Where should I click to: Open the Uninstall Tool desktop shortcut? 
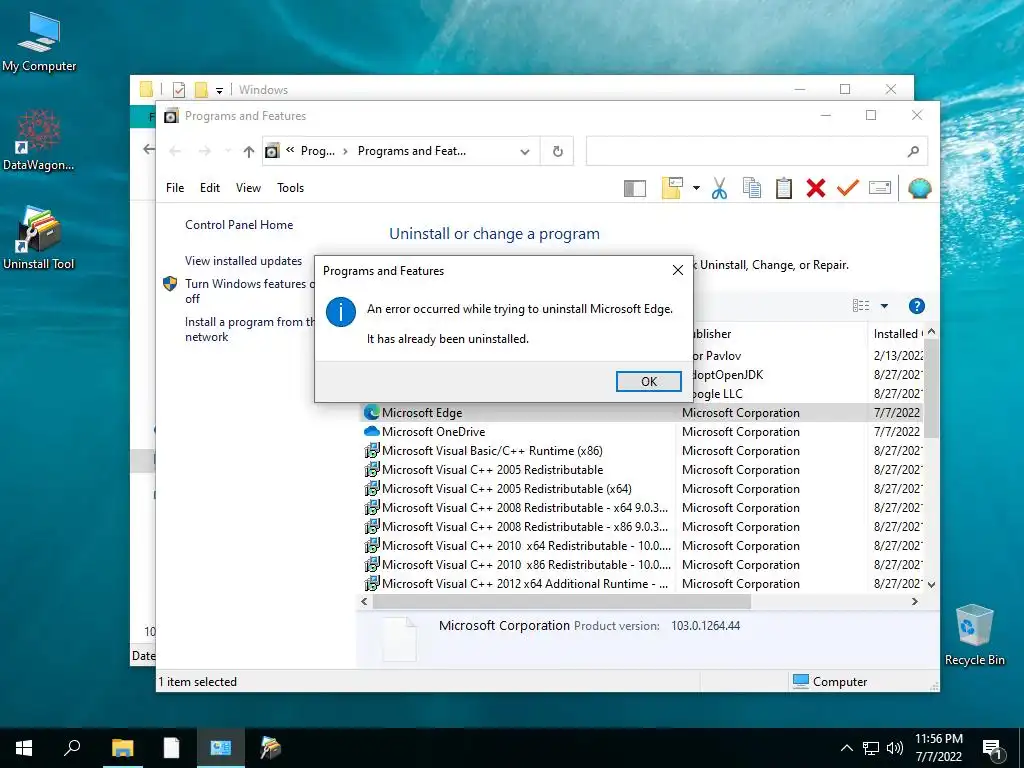click(39, 238)
